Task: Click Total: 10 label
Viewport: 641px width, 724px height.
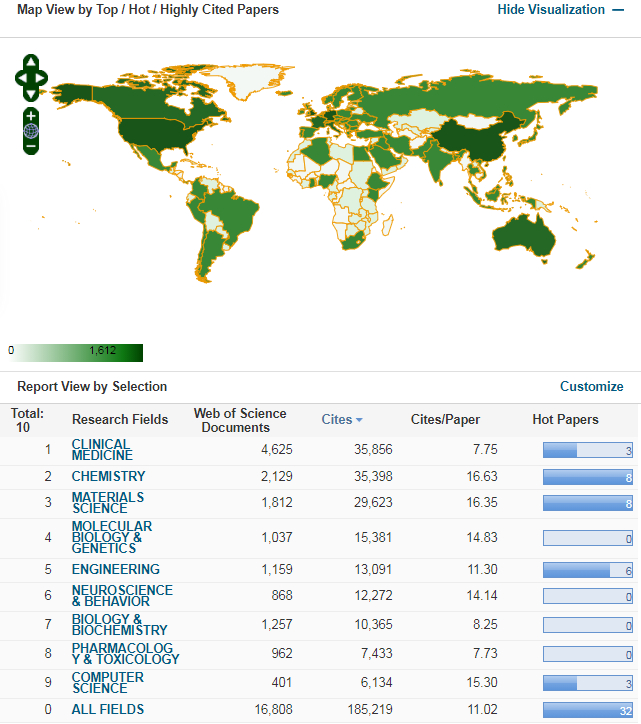Action: [27, 420]
